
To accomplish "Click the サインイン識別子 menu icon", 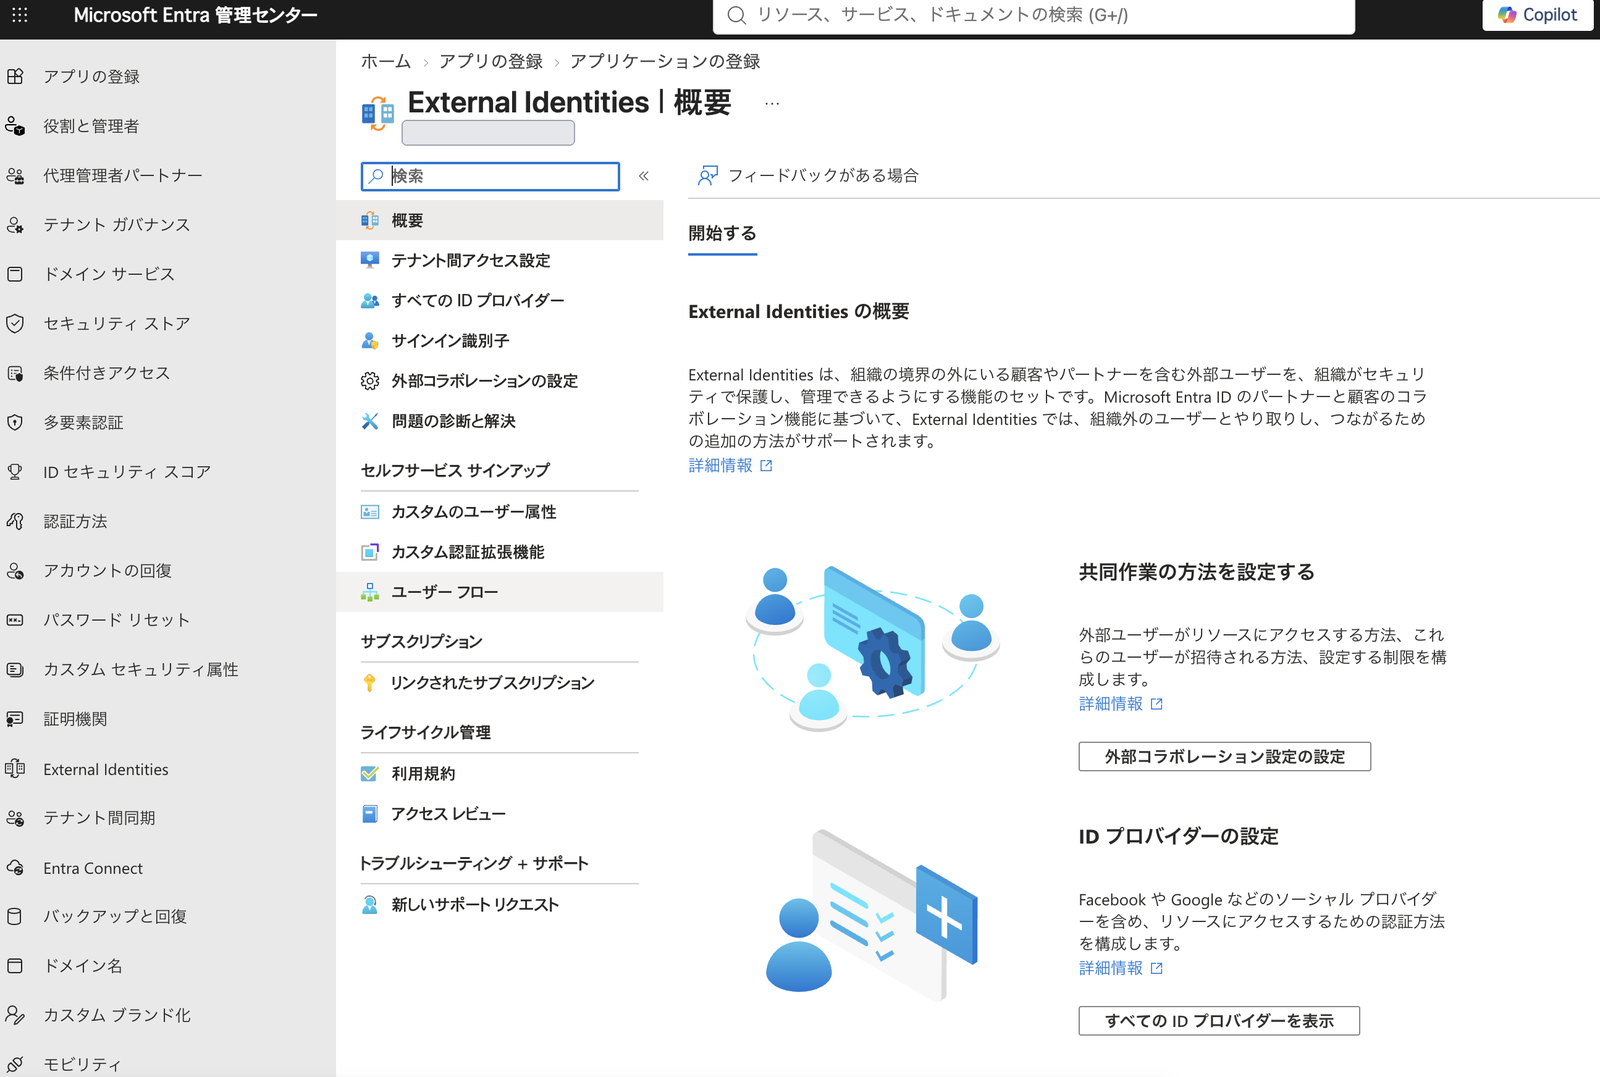I will (370, 341).
